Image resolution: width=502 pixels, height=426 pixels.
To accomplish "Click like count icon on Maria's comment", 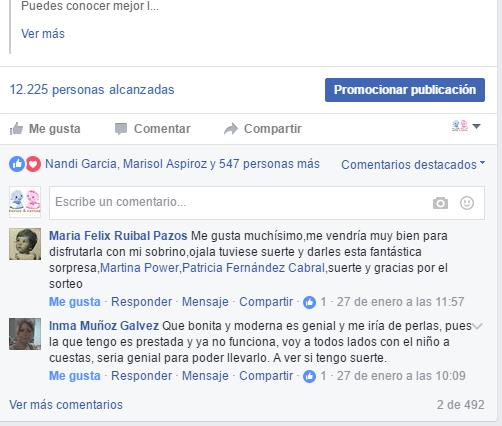I will coord(309,302).
